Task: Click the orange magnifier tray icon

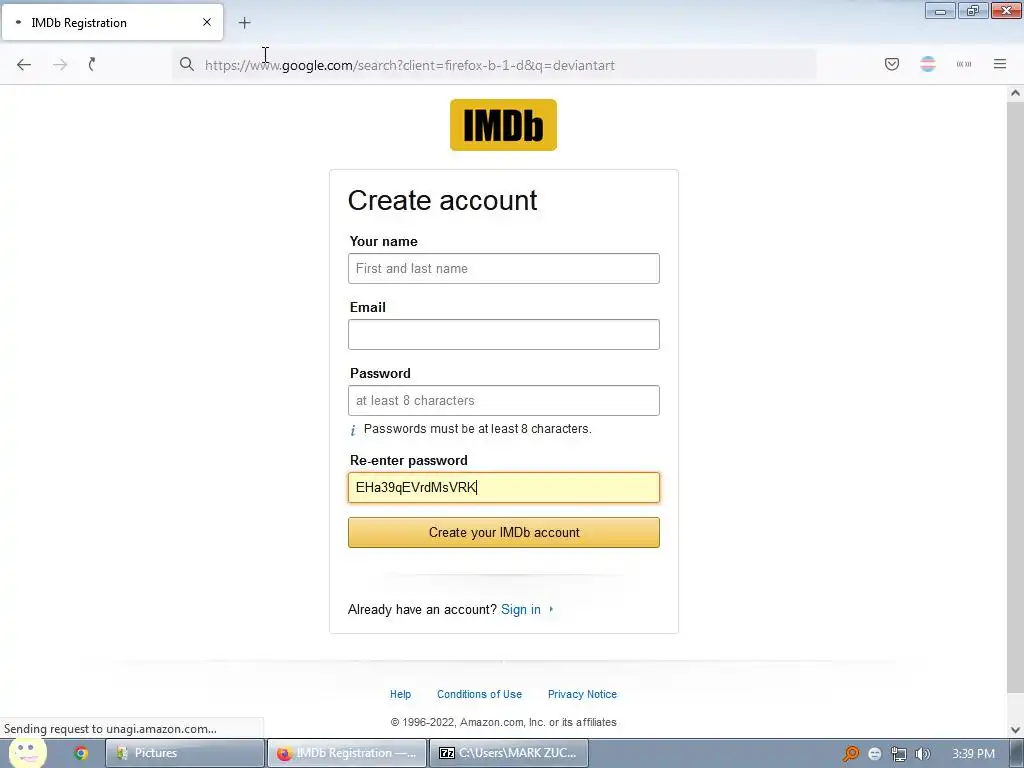Action: 850,754
